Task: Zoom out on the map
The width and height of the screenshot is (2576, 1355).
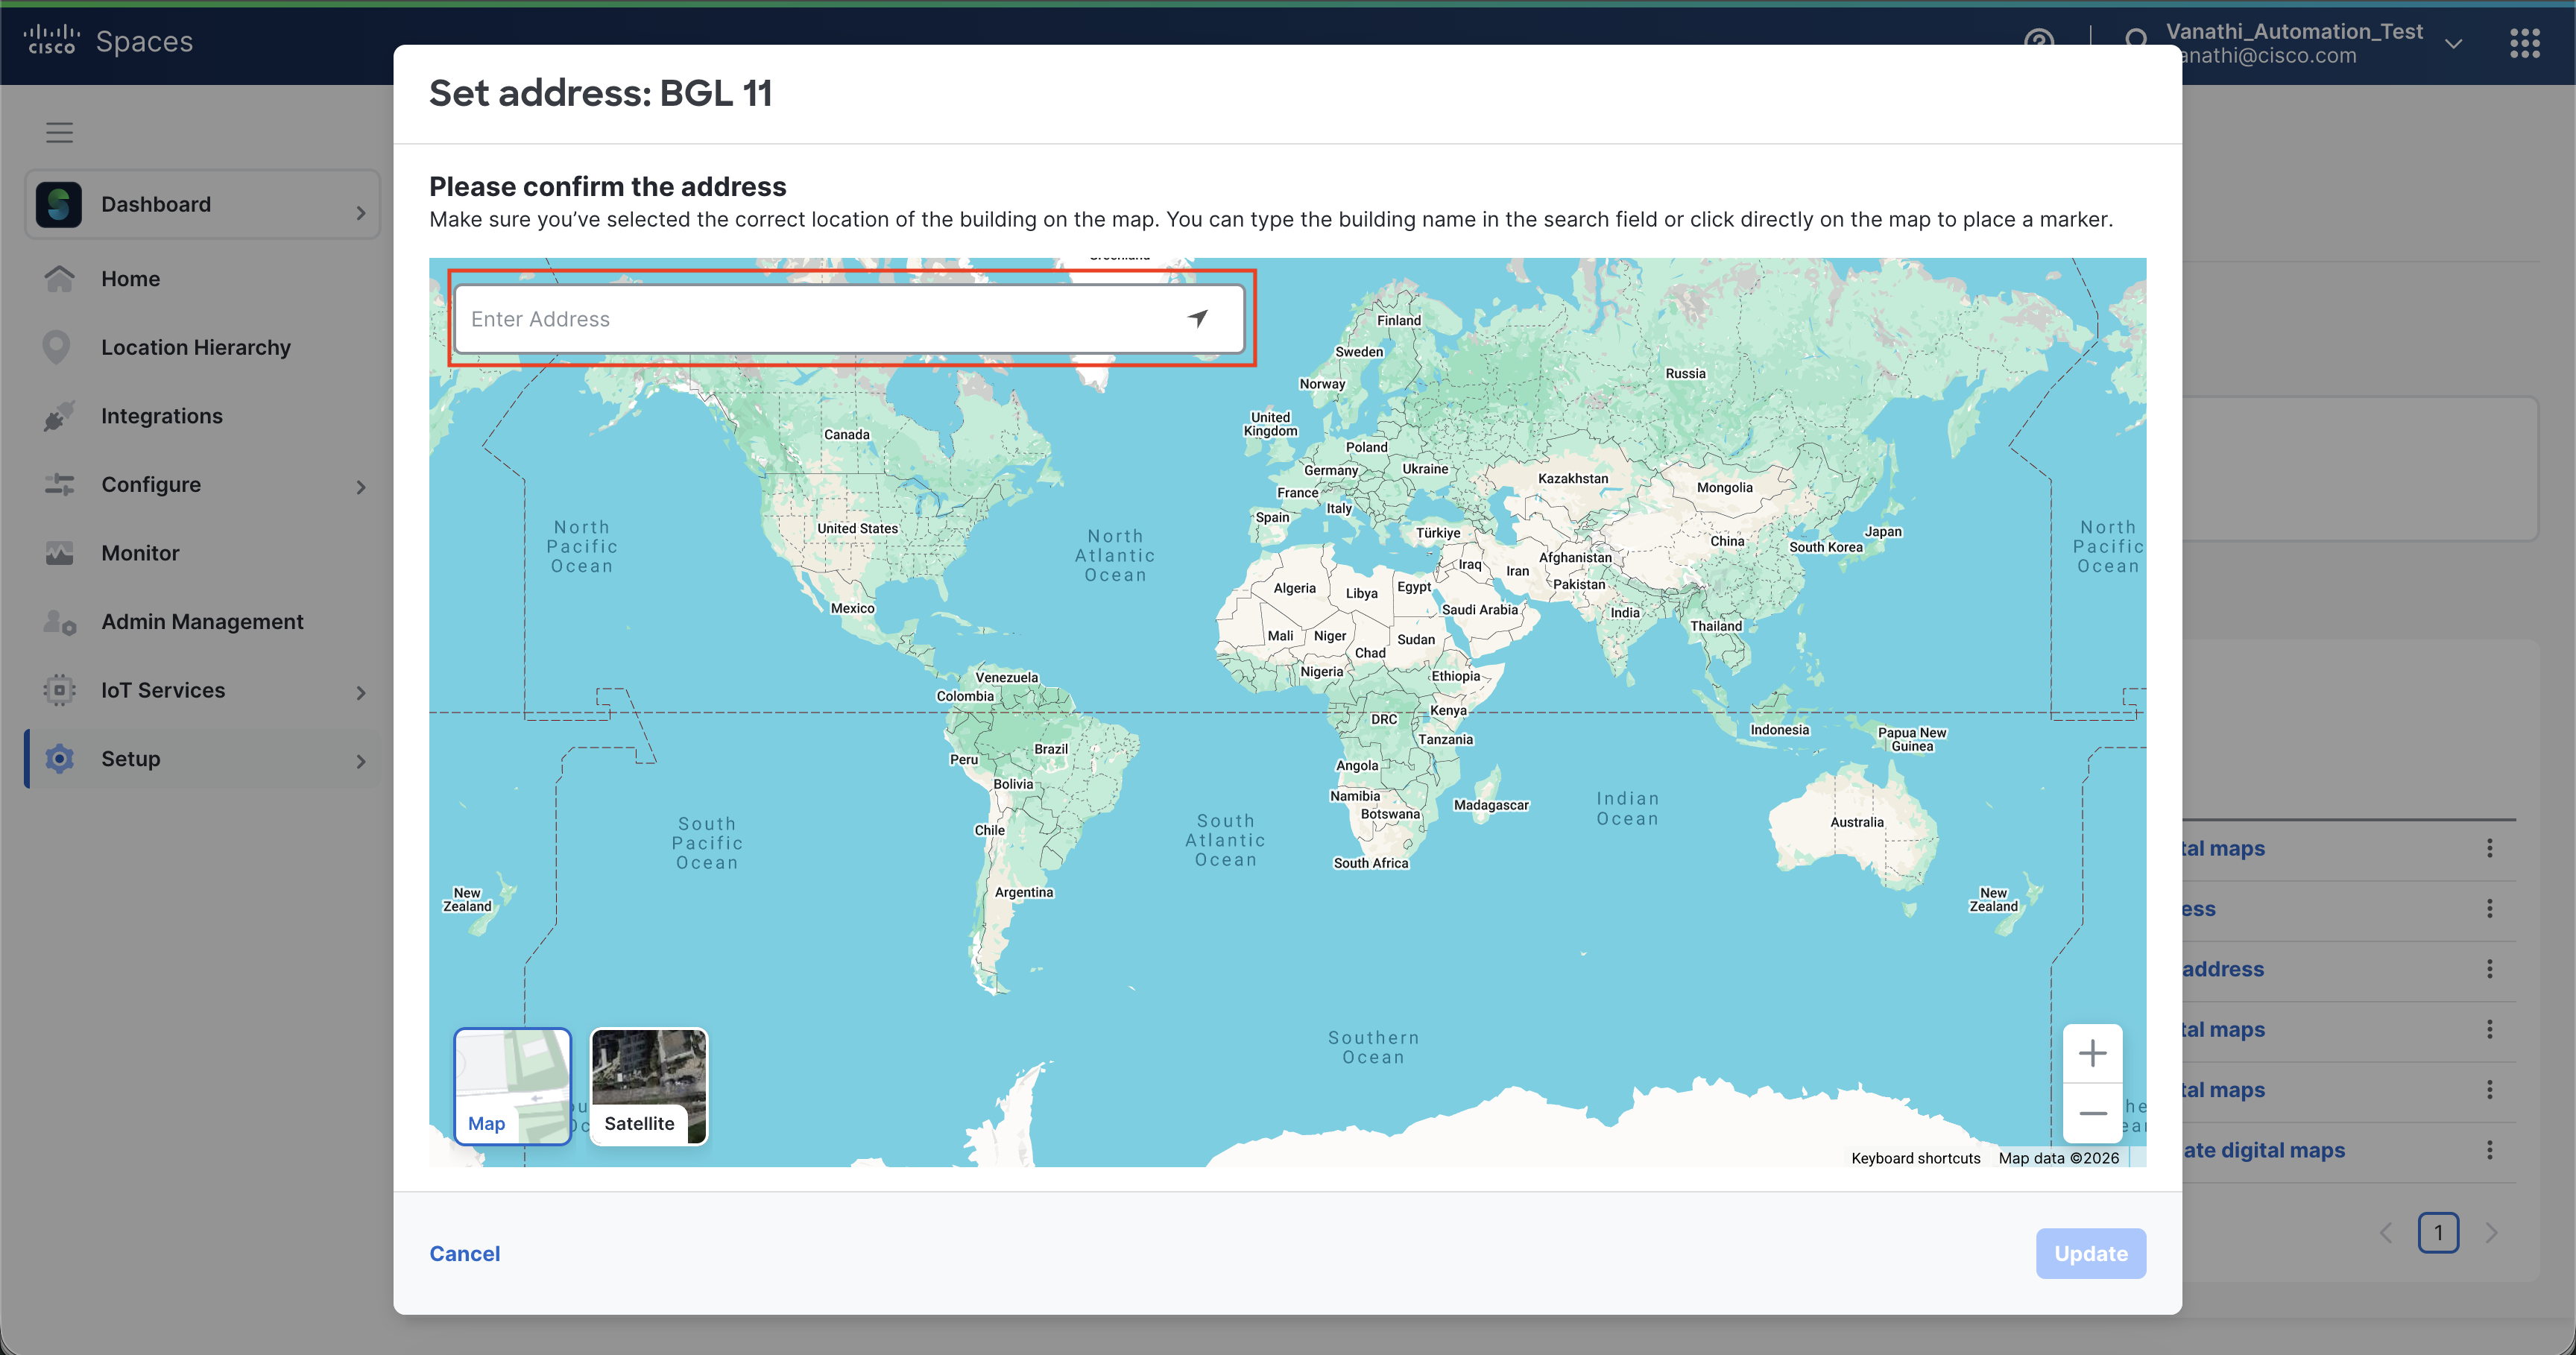Action: (x=2092, y=1113)
